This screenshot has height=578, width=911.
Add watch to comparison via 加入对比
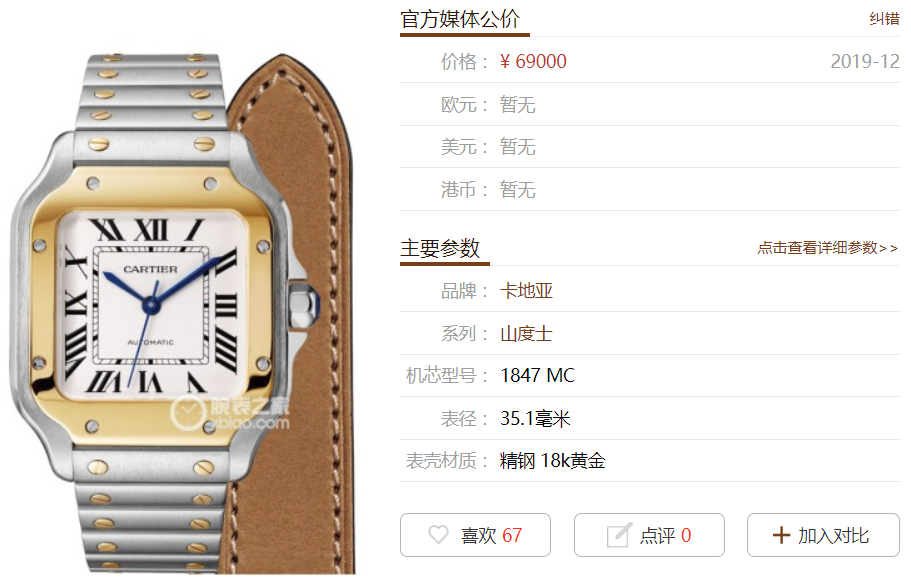tap(823, 535)
